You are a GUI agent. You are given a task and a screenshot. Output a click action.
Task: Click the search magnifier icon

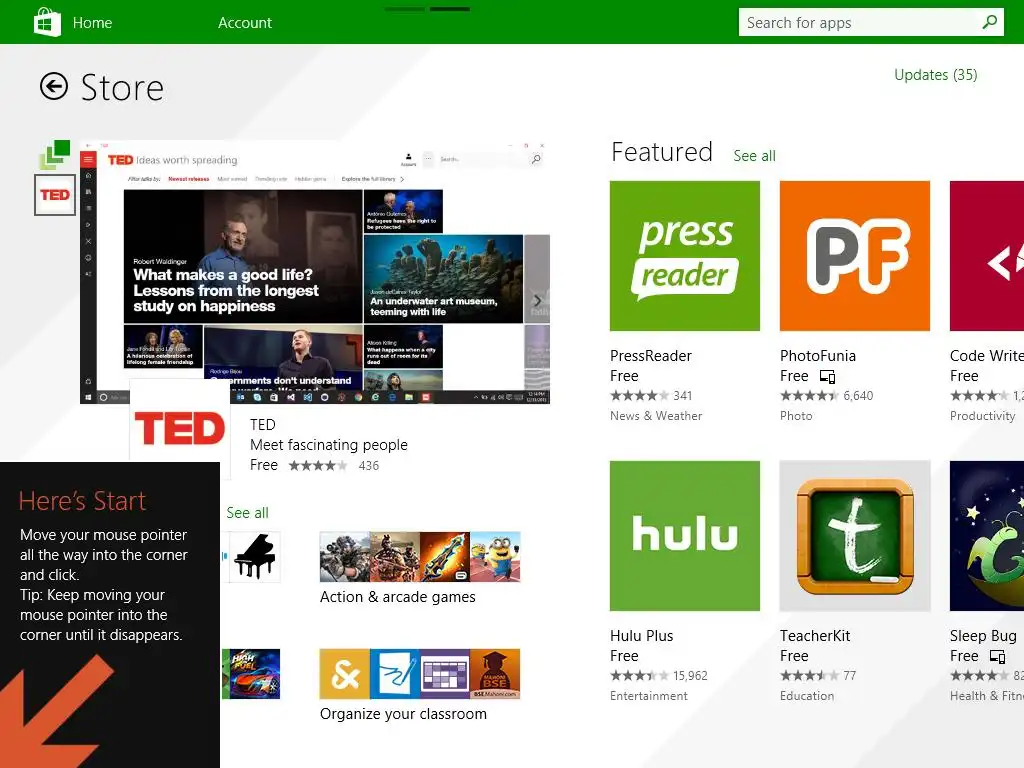click(x=990, y=22)
